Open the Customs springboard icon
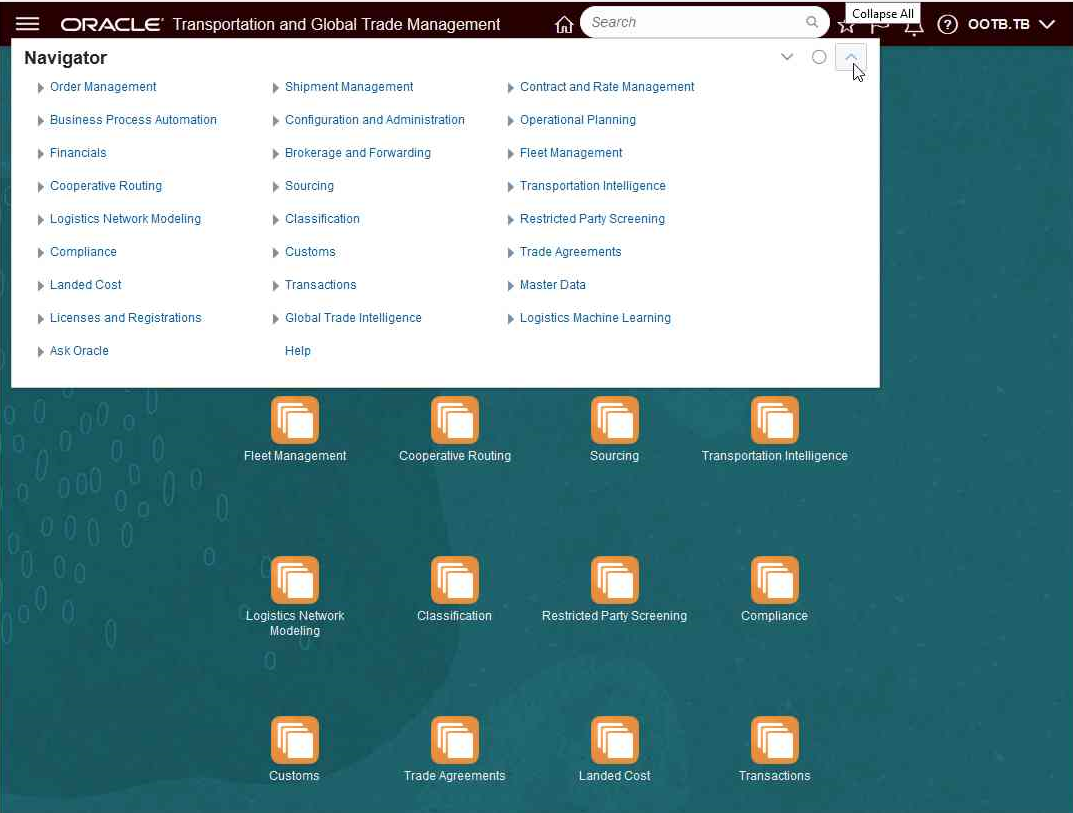Viewport: 1073px width, 813px height. click(295, 740)
